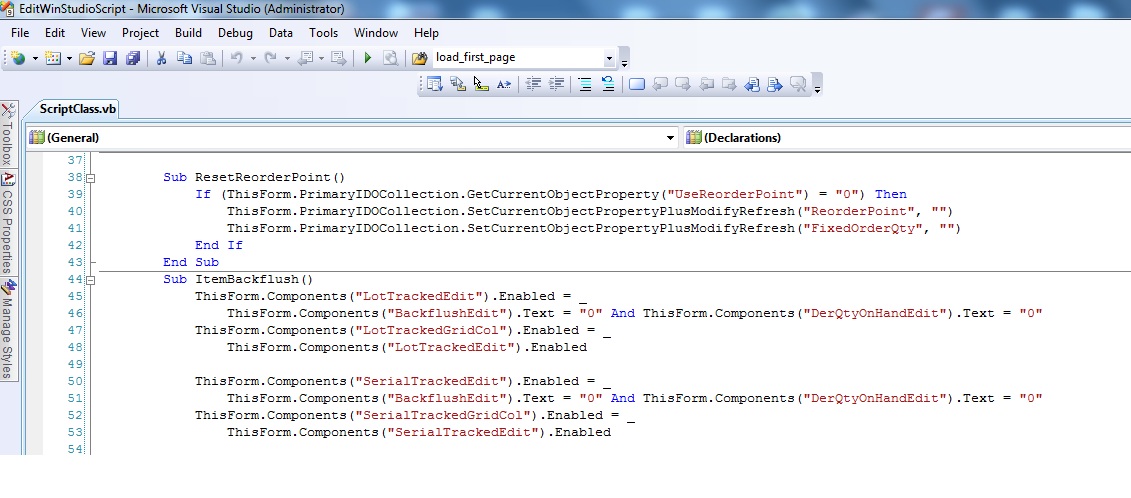Screen dimensions: 1131x498
Task: Go to next bookmark in folder
Action: pos(729,84)
